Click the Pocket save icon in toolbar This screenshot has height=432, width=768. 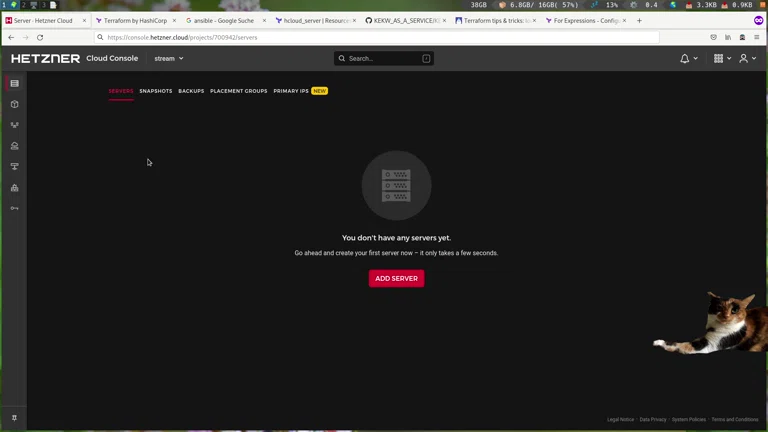714,37
